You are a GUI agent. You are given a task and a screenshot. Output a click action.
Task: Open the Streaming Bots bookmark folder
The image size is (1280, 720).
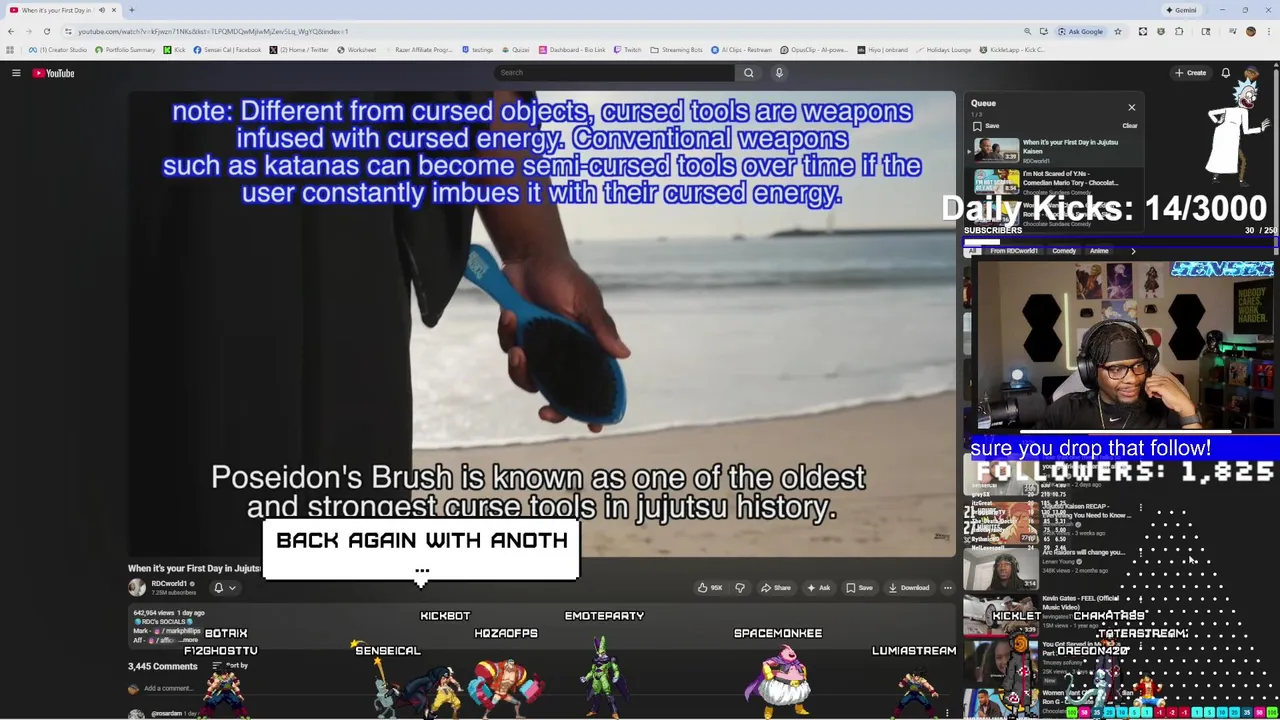pos(677,50)
